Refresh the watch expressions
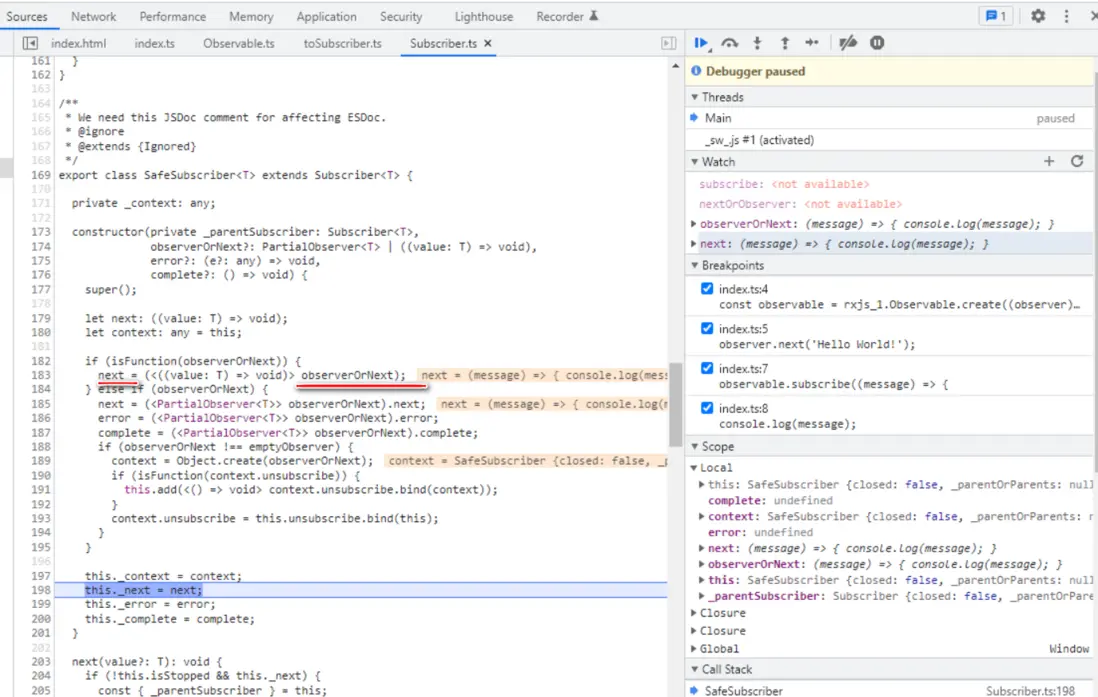This screenshot has width=1098, height=697. point(1077,161)
